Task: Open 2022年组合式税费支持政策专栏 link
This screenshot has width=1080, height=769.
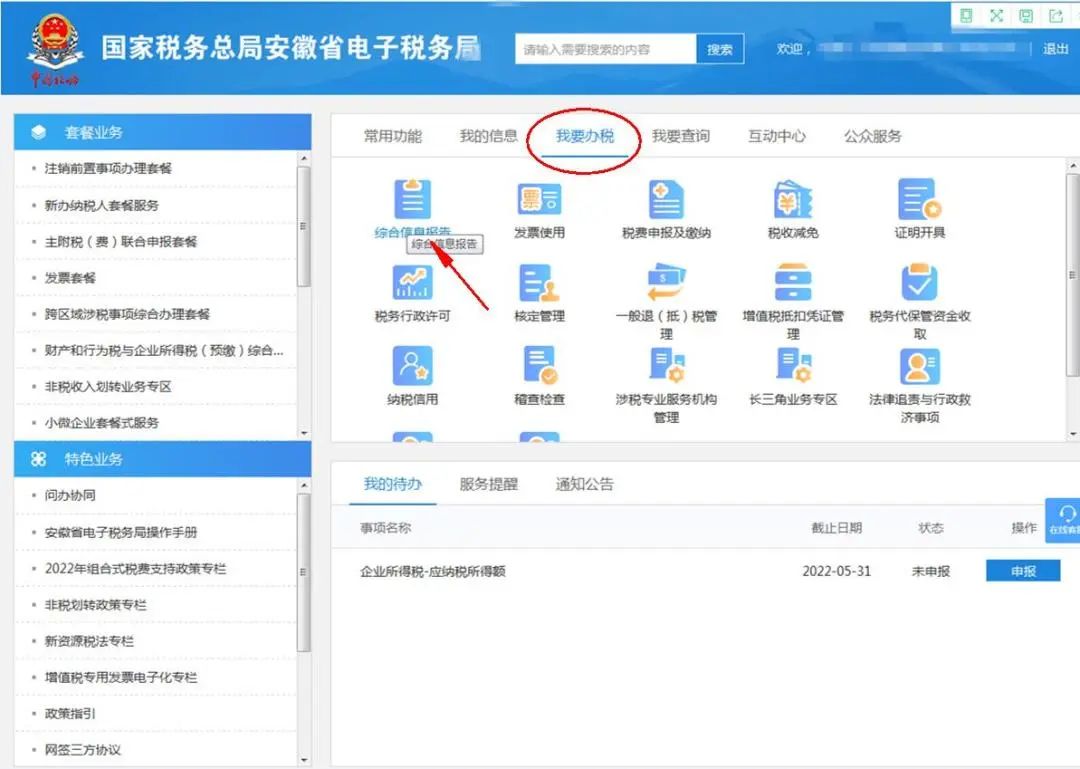Action: click(136, 568)
